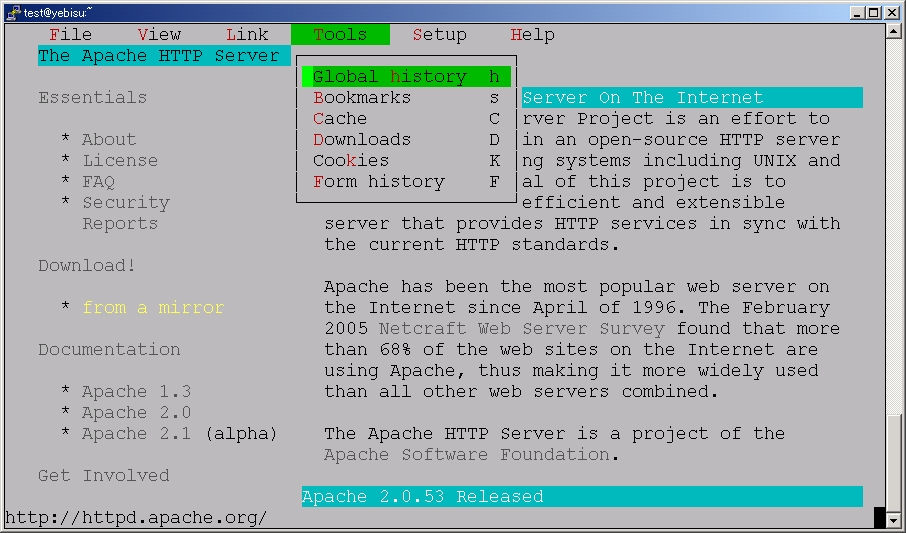The height and width of the screenshot is (533, 906).
Task: Visit the Apache Software Foundation link
Action: tap(467, 454)
